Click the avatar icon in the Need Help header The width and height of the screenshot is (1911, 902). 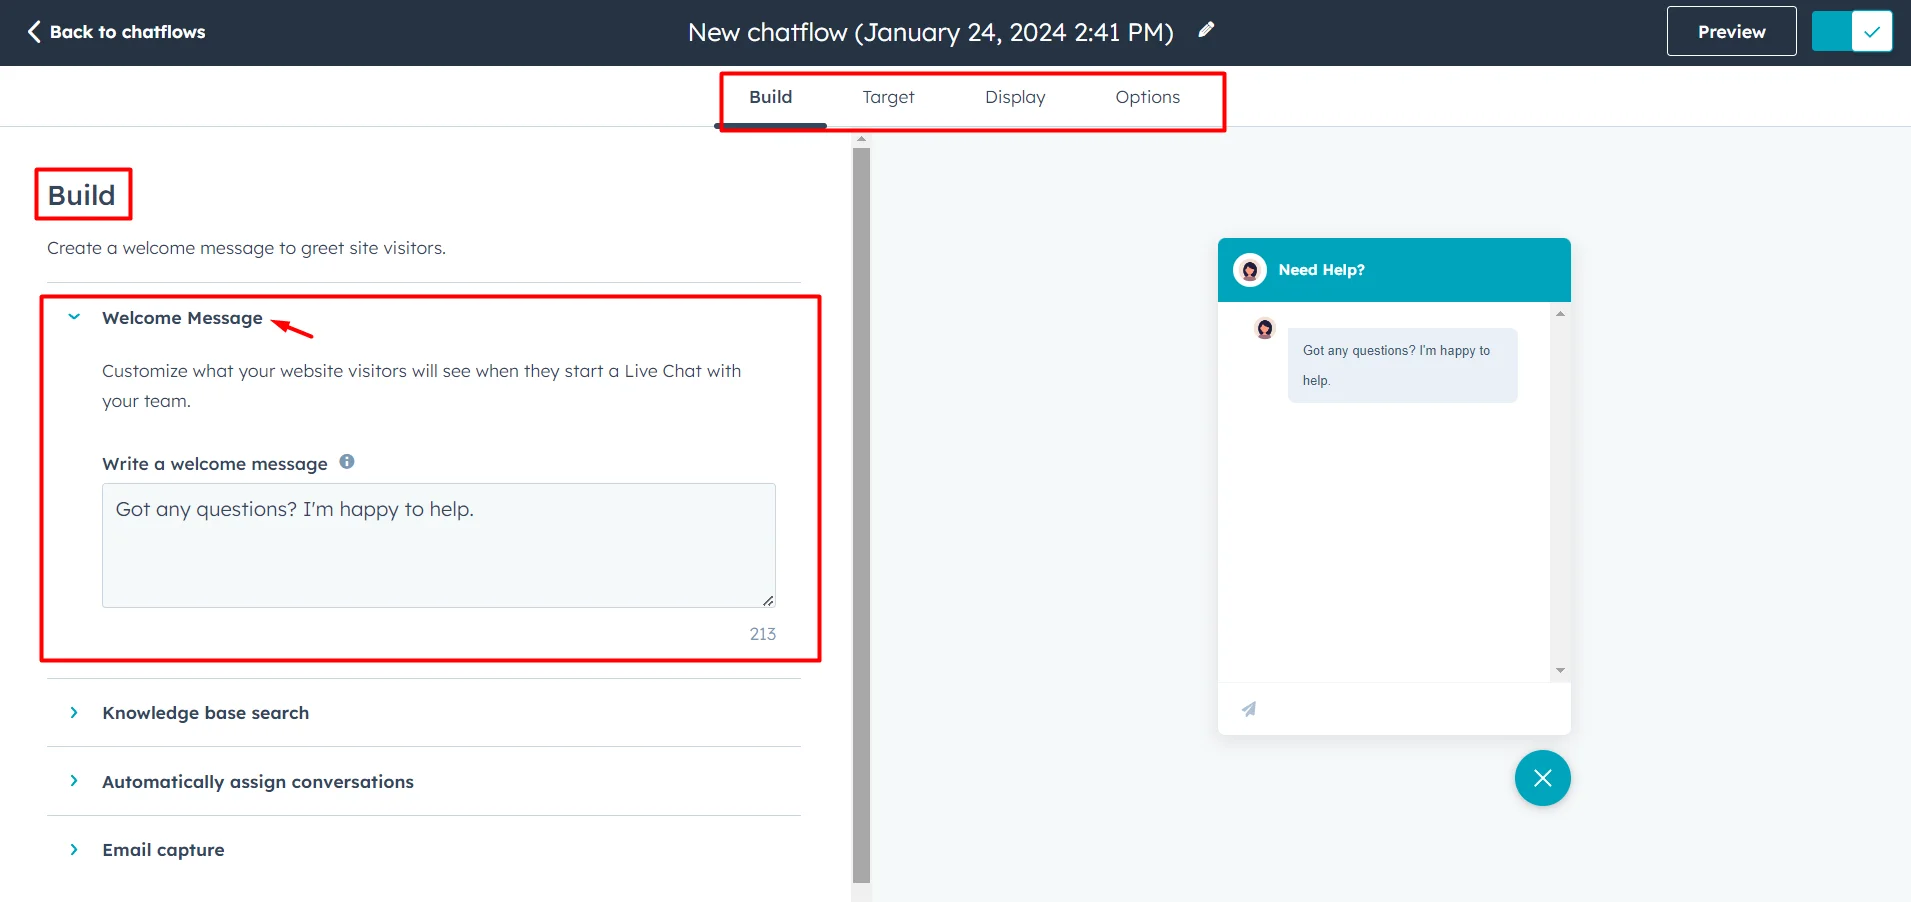[x=1249, y=269]
